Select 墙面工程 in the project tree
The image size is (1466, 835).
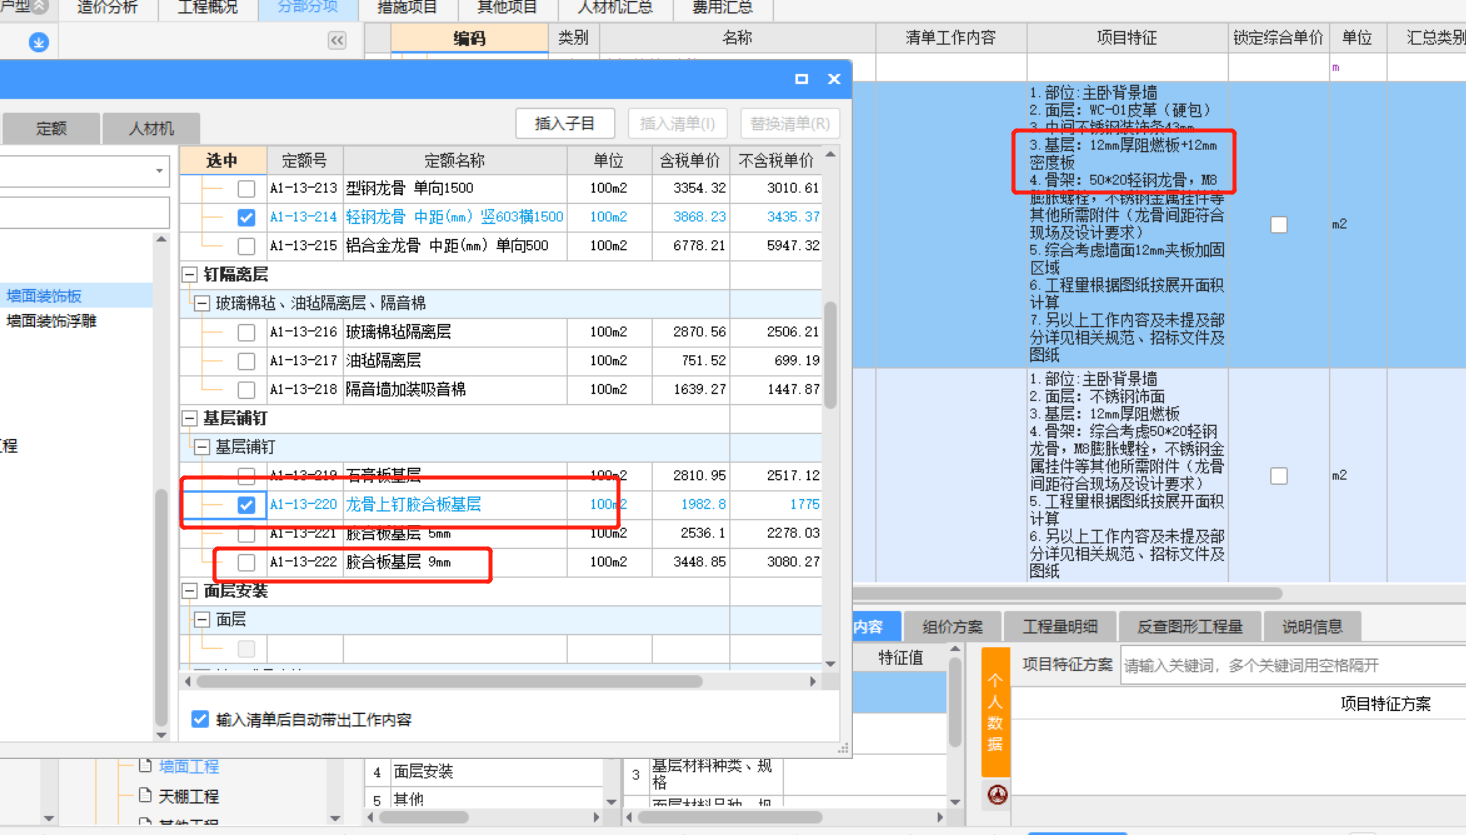pyautogui.click(x=189, y=766)
